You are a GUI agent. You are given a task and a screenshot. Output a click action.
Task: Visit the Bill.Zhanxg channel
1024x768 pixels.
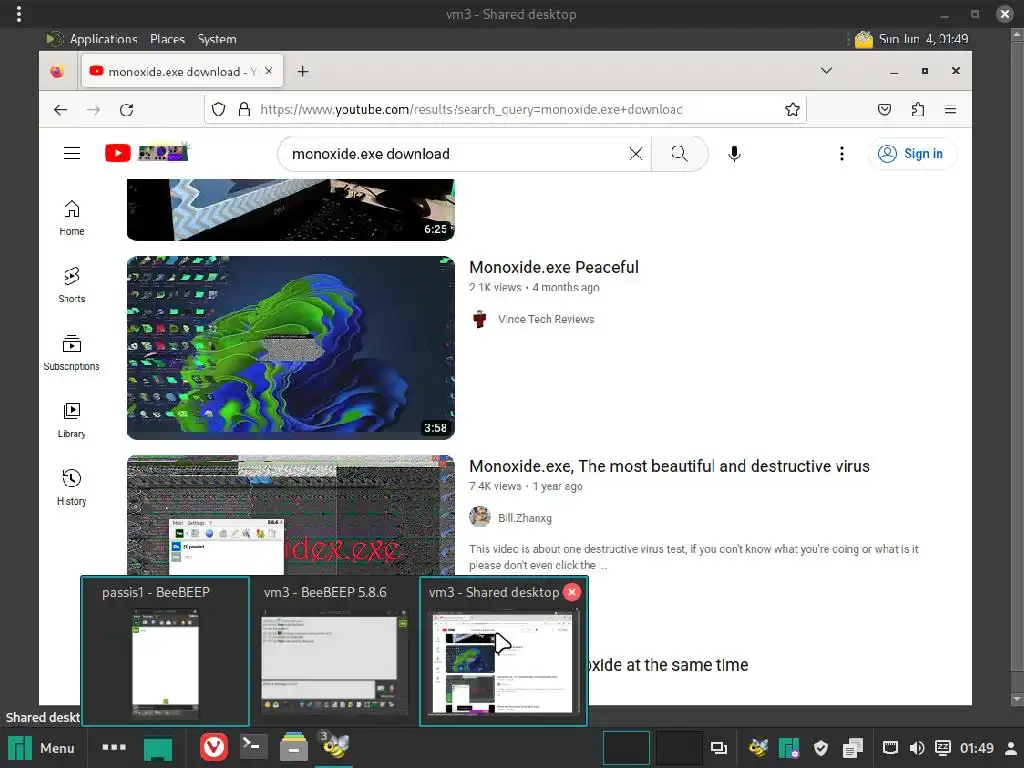pyautogui.click(x=524, y=518)
